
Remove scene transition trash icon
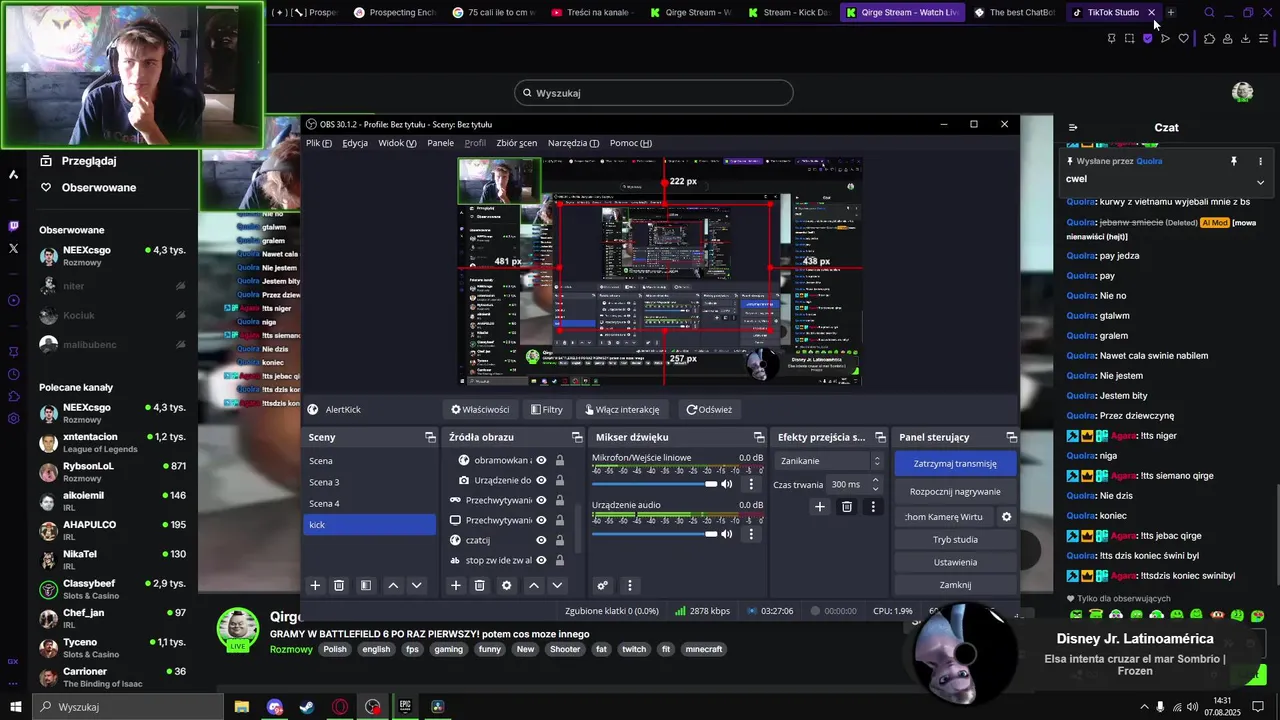click(x=847, y=507)
